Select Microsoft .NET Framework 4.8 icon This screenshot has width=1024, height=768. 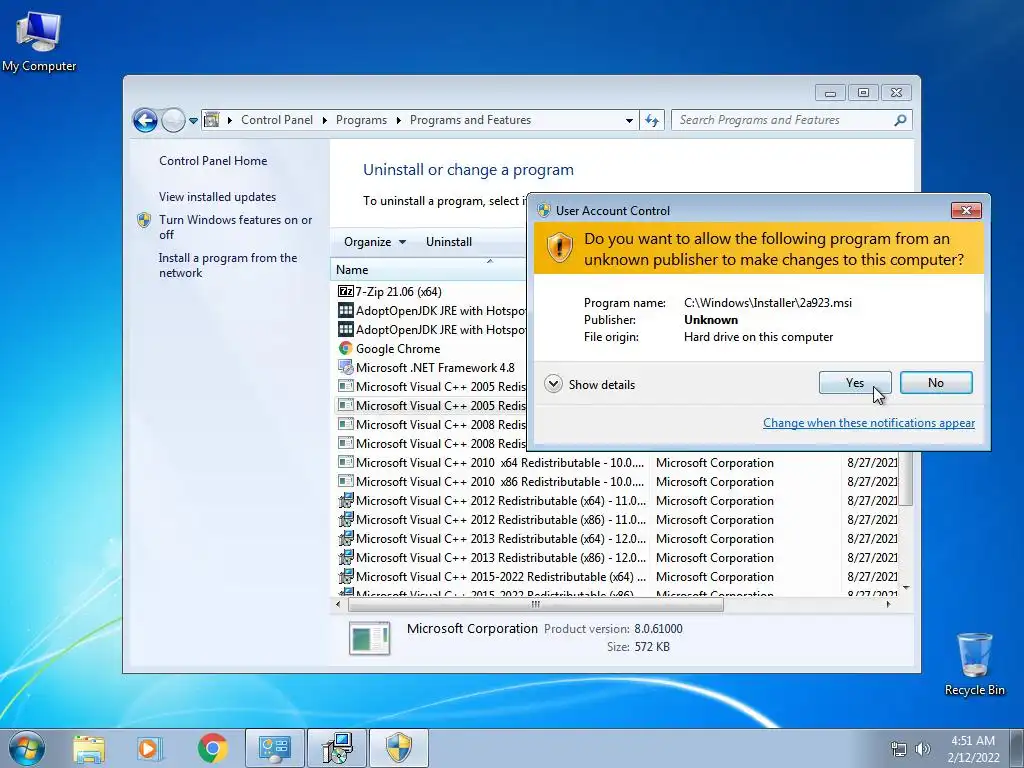tap(345, 367)
